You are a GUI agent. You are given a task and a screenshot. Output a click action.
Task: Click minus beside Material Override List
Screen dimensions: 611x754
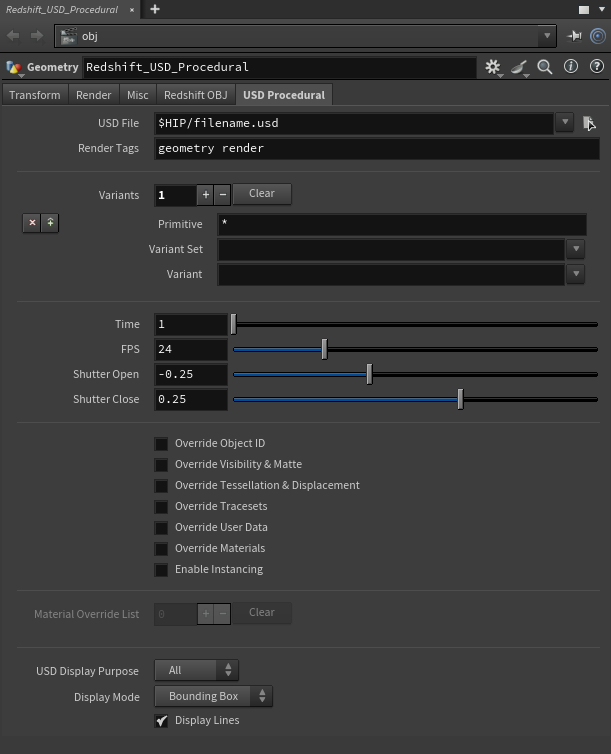tap(223, 614)
